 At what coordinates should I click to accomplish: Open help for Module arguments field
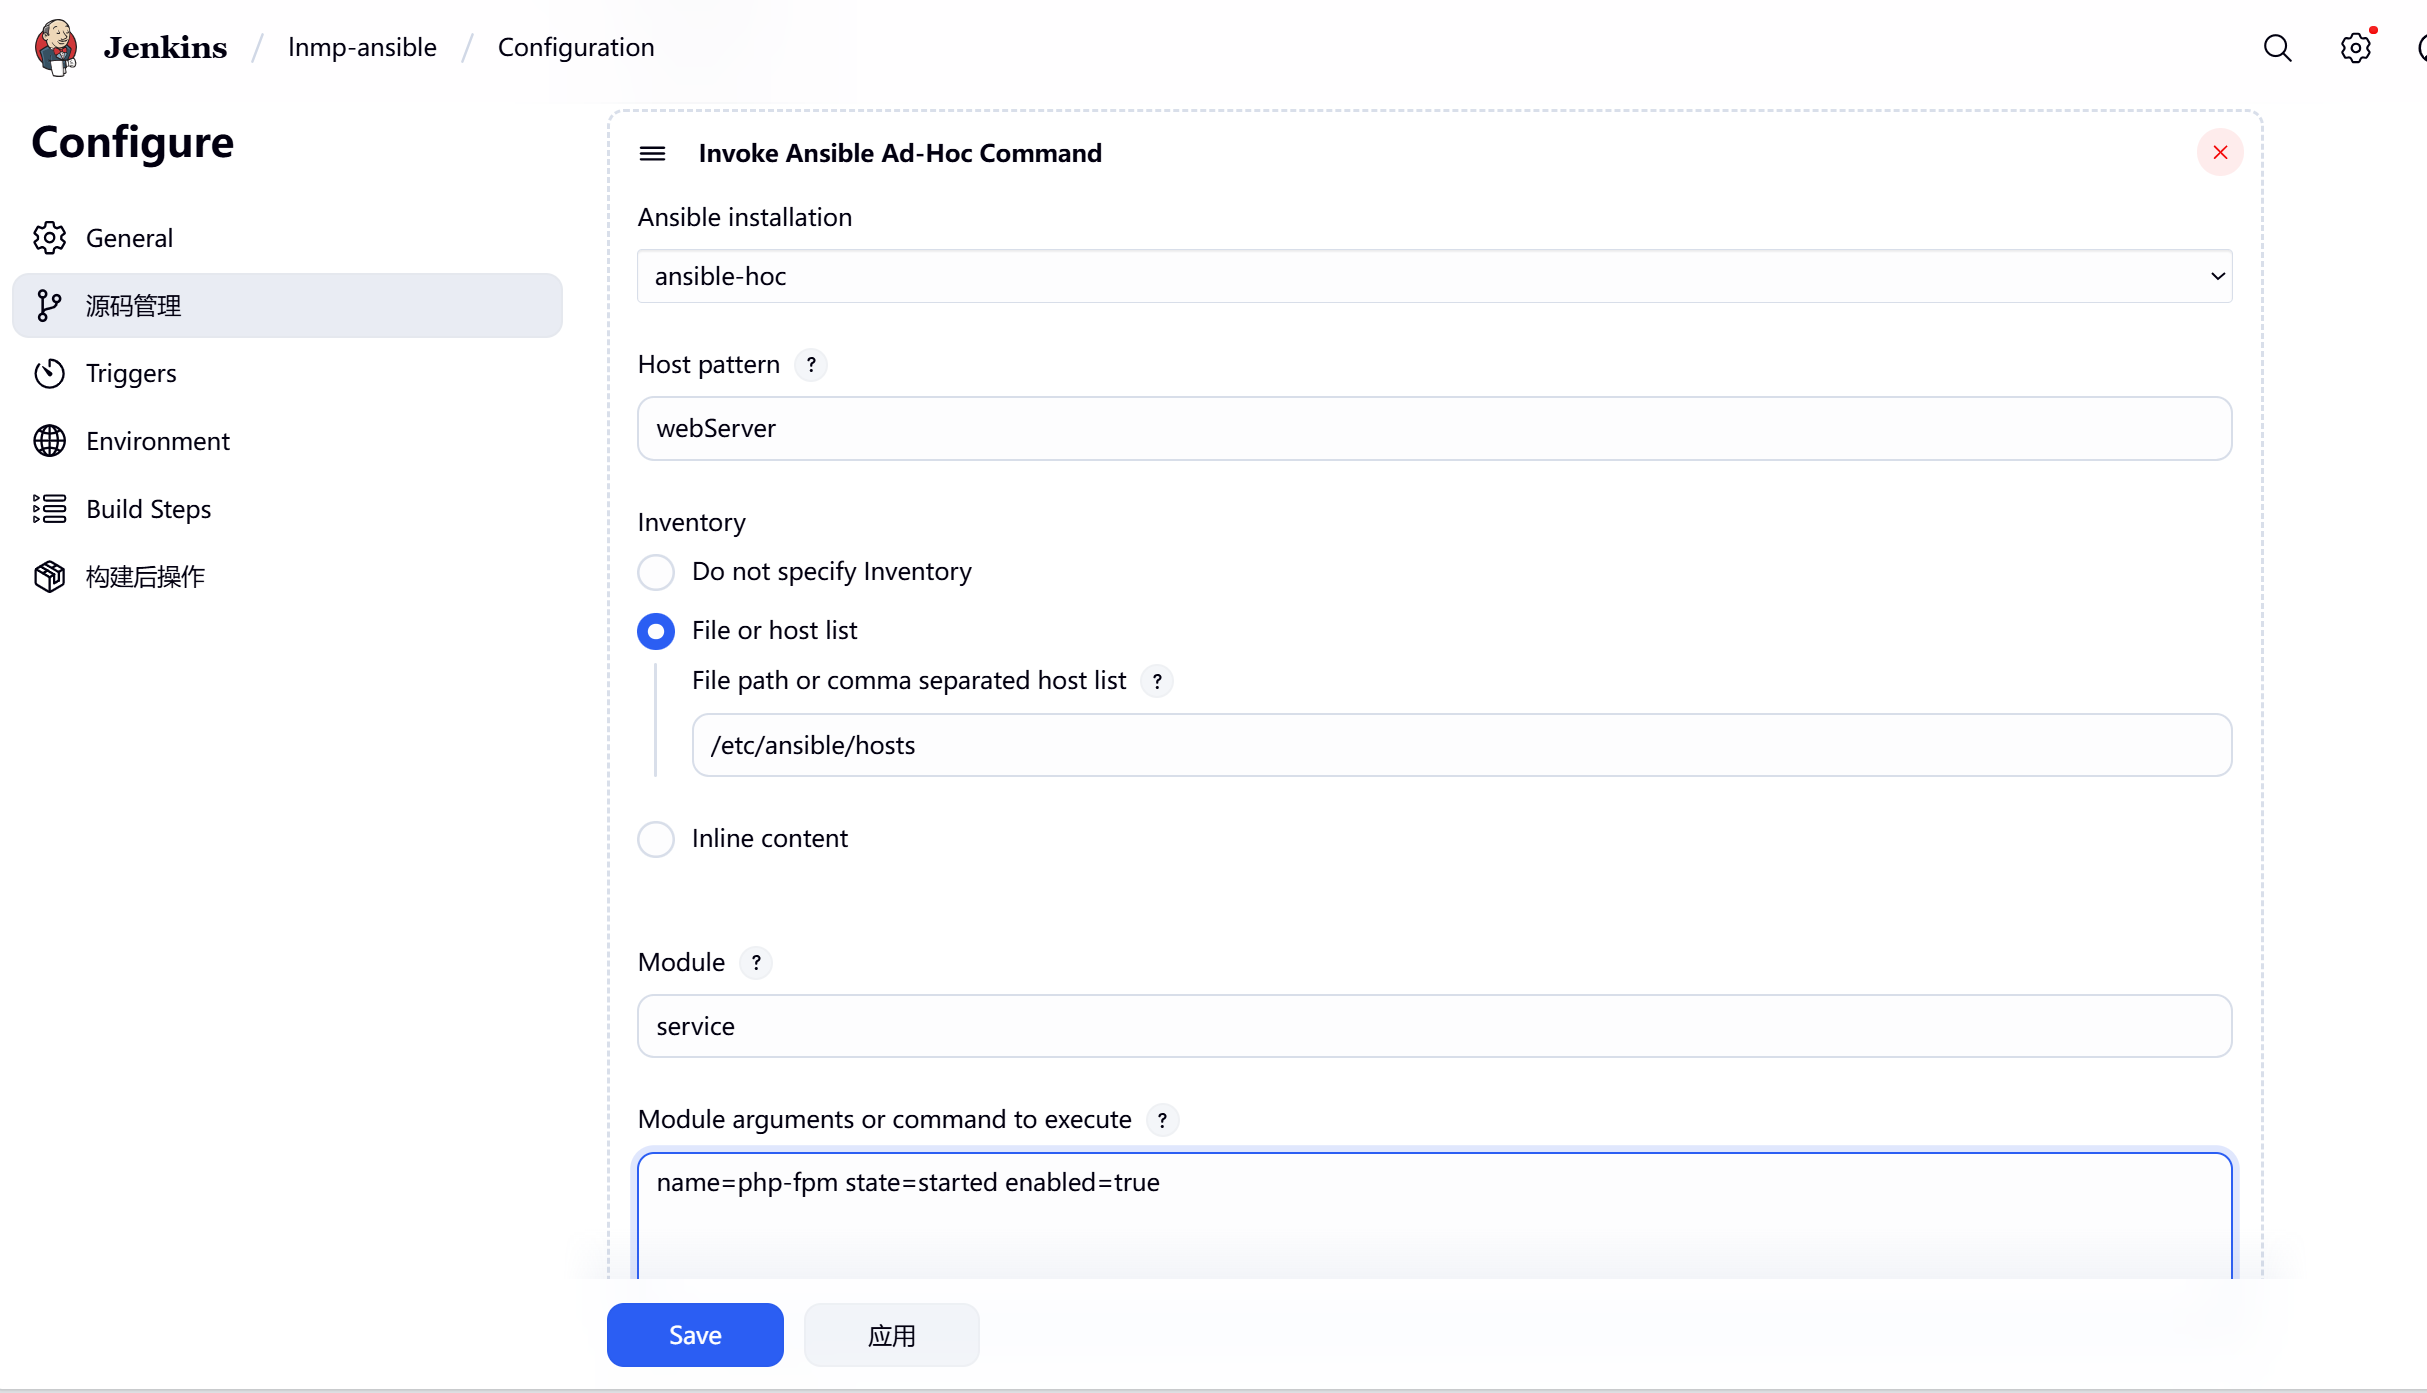click(x=1162, y=1120)
